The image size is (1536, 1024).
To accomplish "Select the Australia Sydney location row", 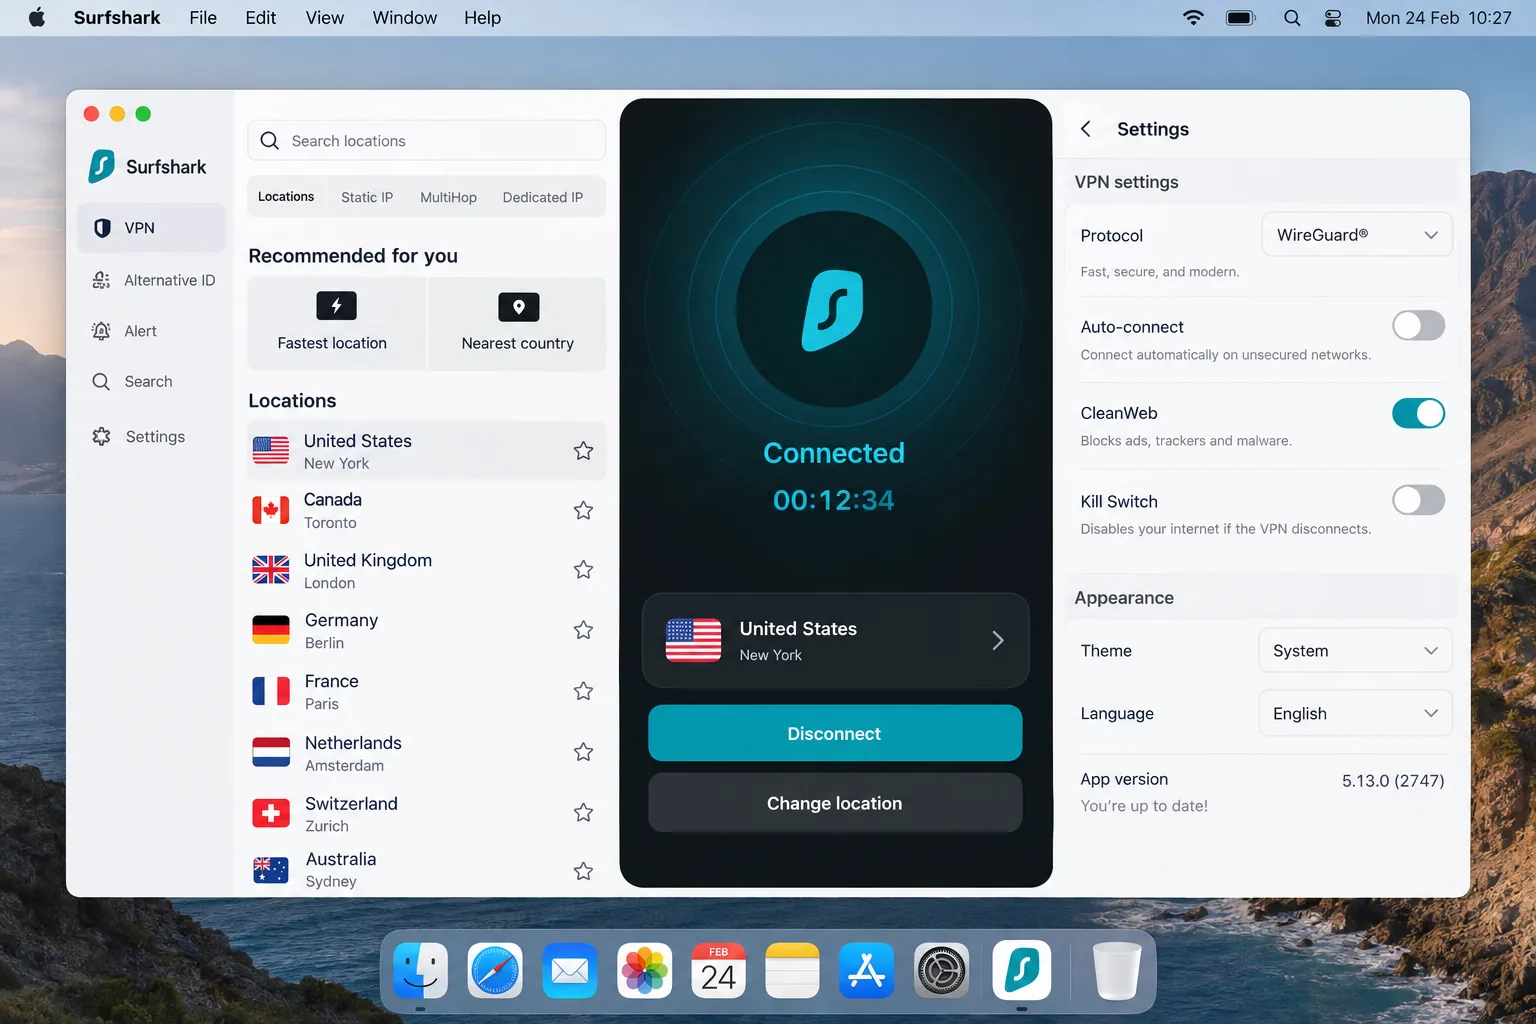I will pos(427,870).
